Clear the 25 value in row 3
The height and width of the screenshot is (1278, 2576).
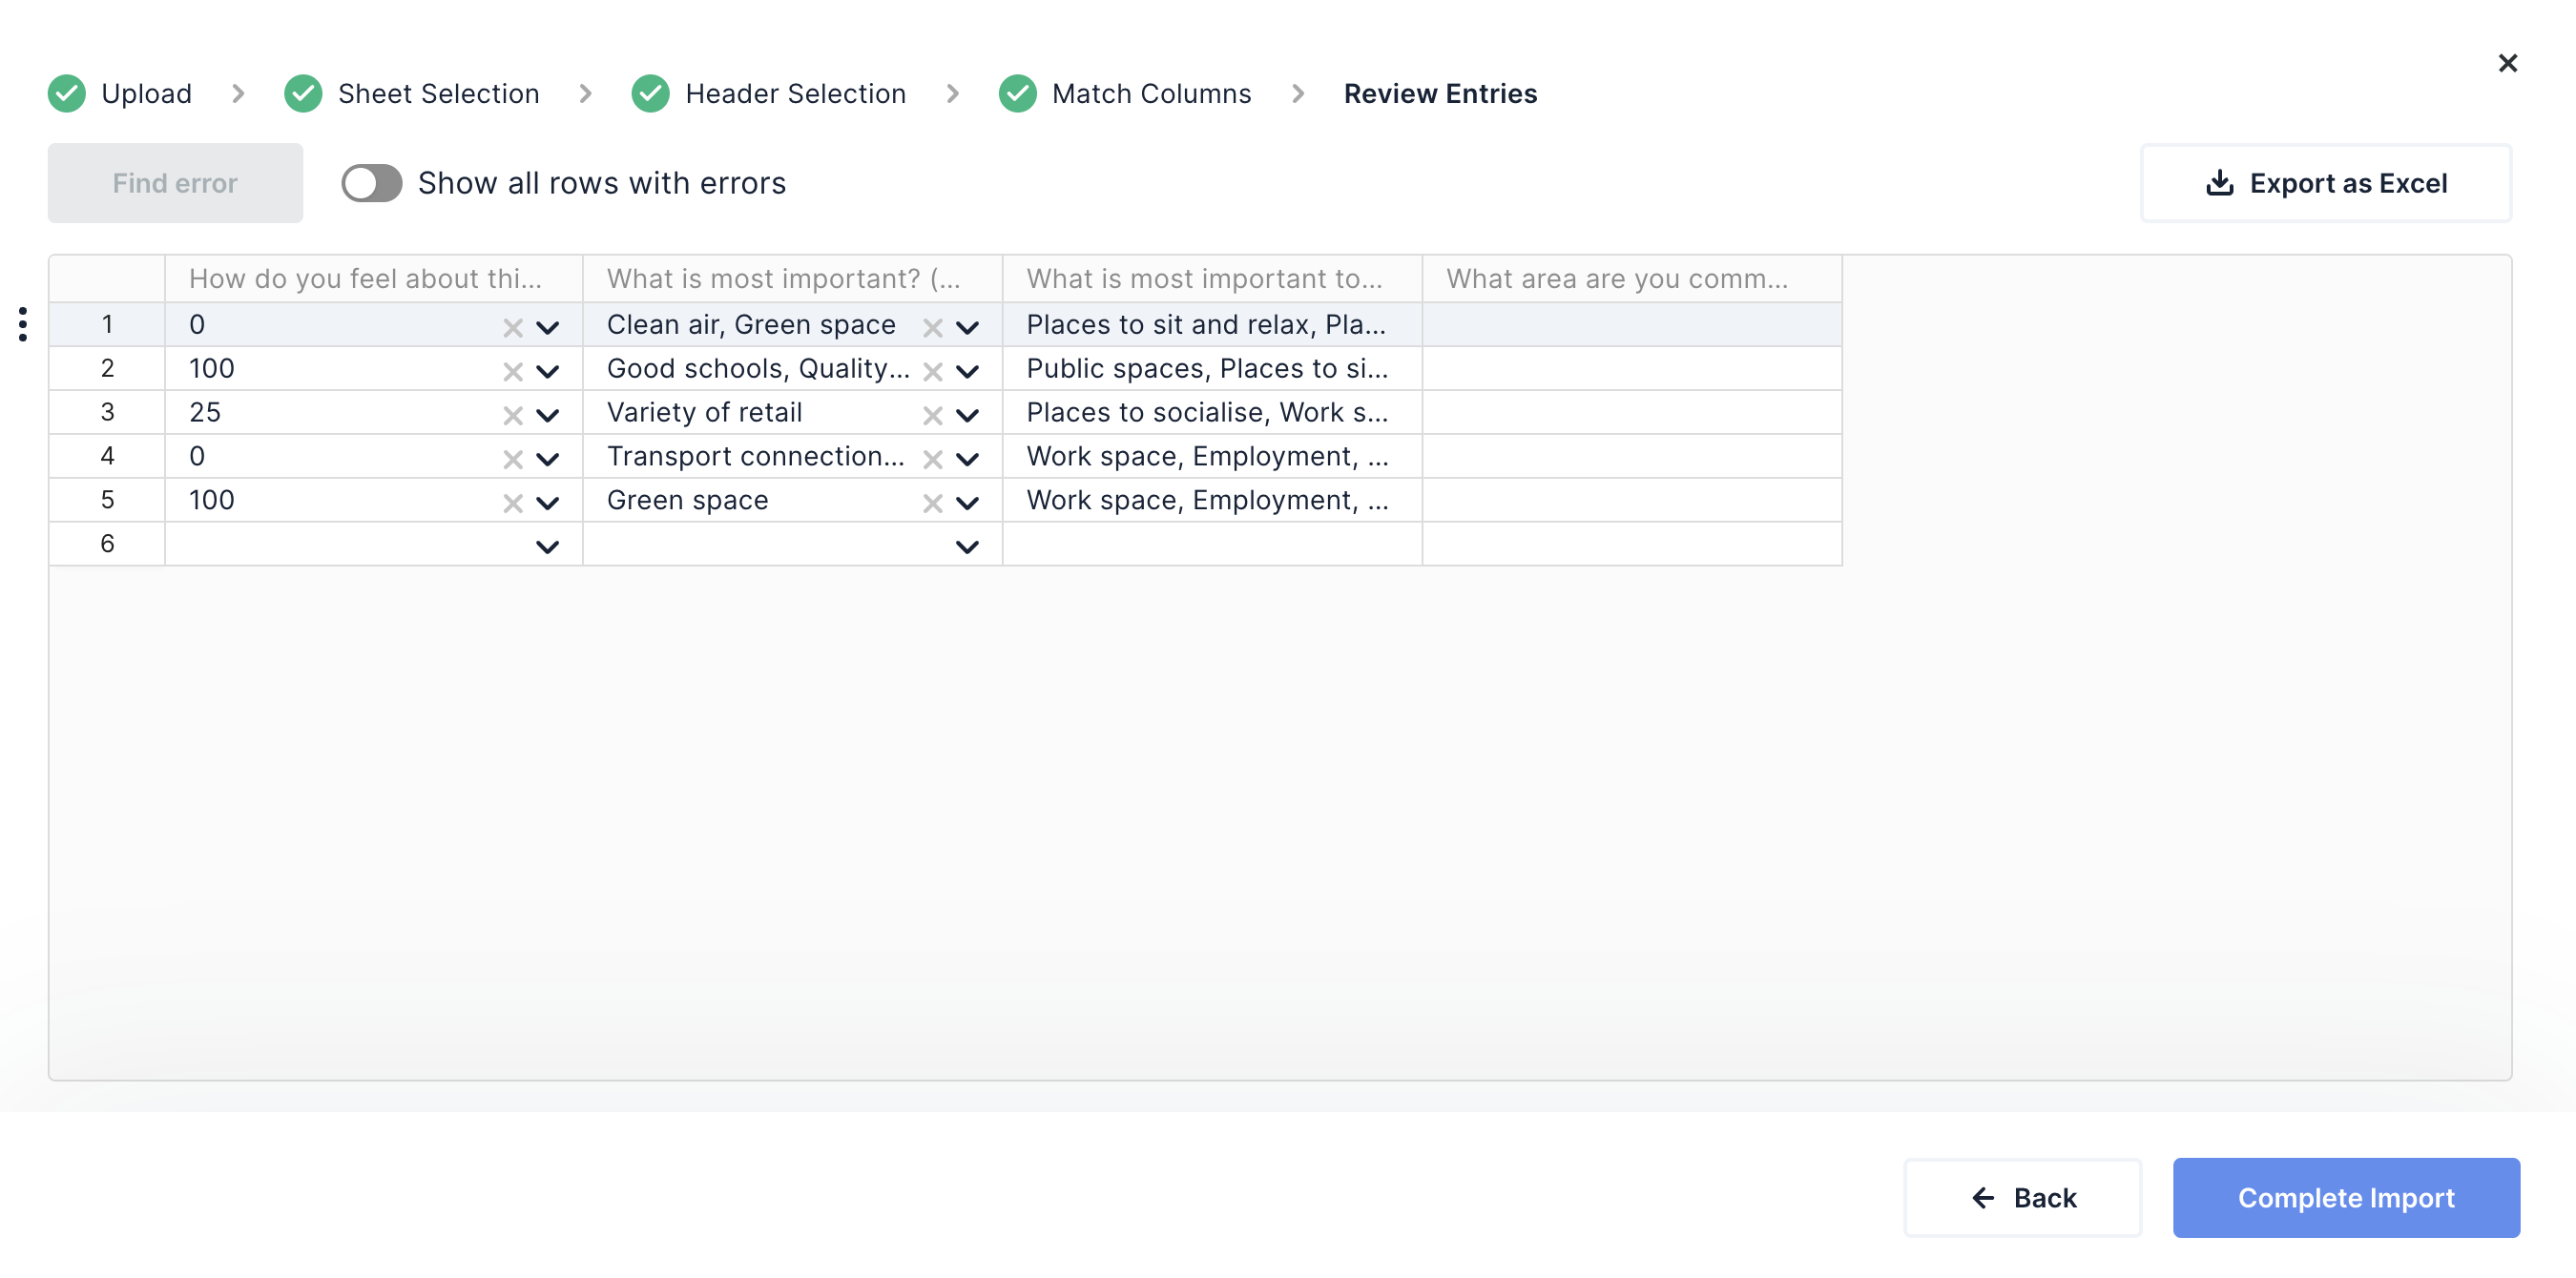pyautogui.click(x=512, y=415)
